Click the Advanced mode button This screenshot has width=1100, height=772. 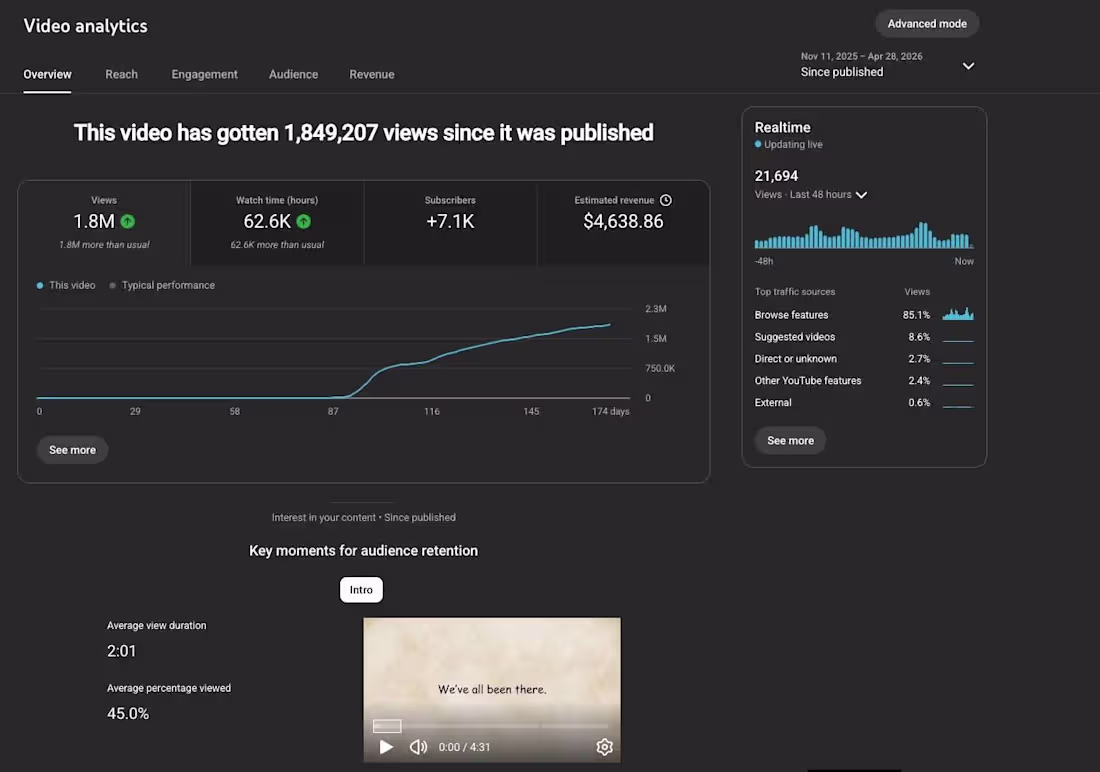pos(927,24)
